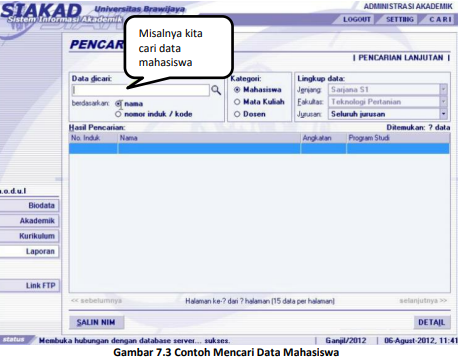Click the magnifying glass search icon
458x364 pixels.
[216, 90]
